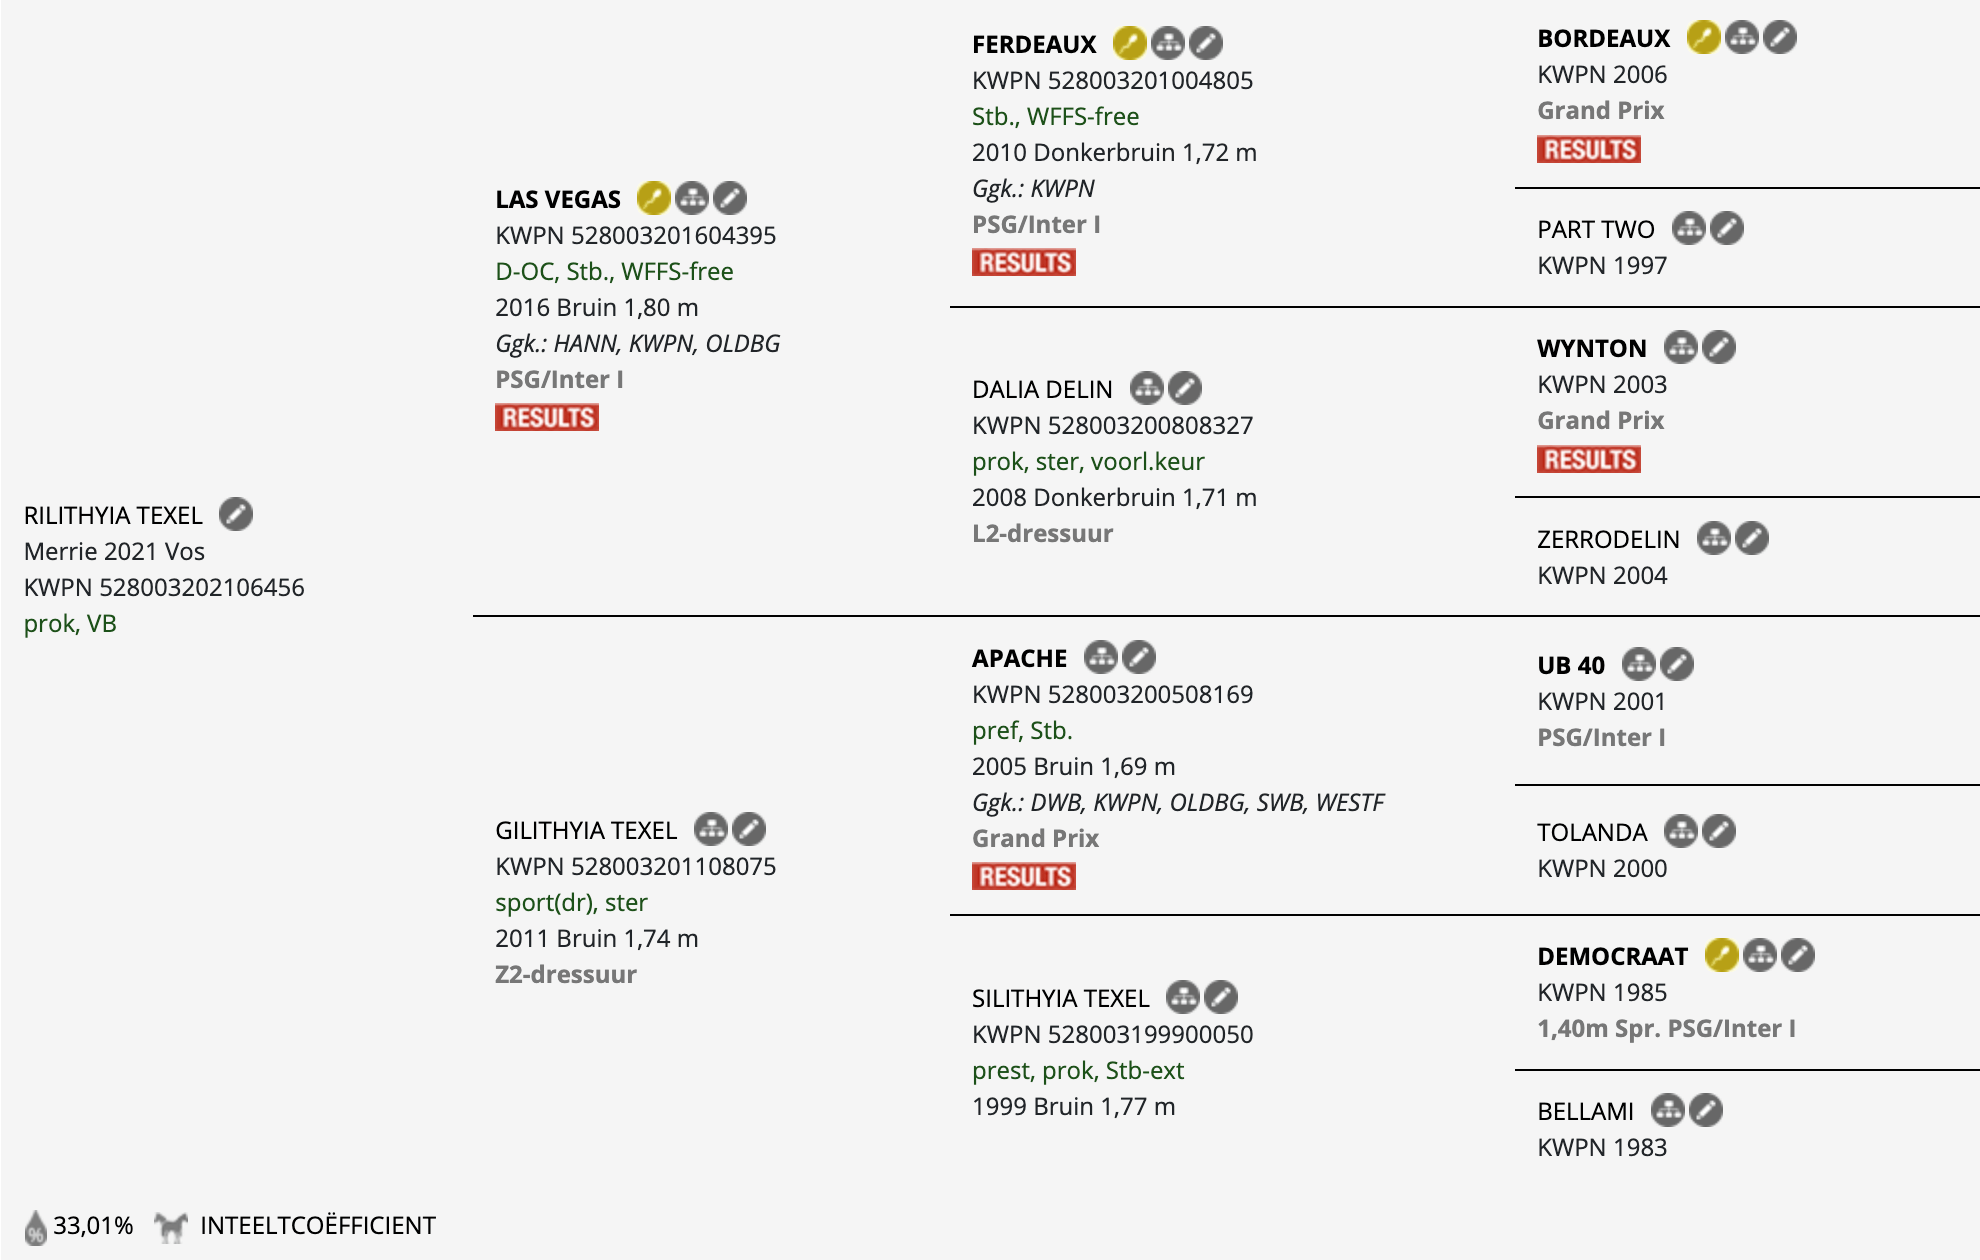The width and height of the screenshot is (1980, 1260).
Task: Click edit pencil icon beside Bellami
Action: click(1706, 1110)
